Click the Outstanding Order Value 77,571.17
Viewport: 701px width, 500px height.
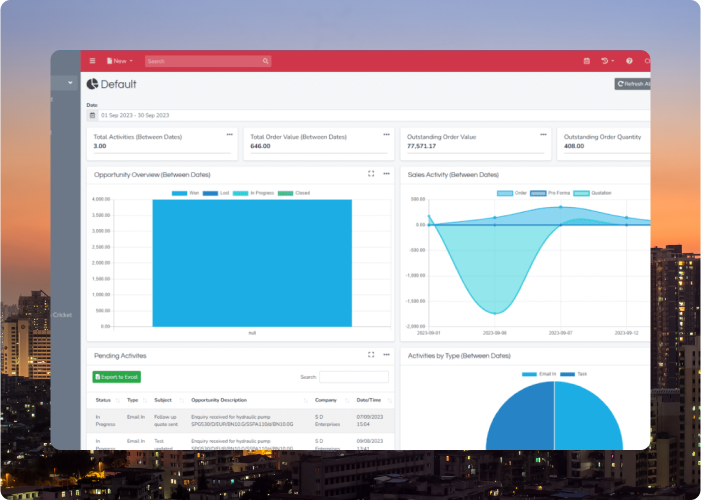(x=421, y=146)
